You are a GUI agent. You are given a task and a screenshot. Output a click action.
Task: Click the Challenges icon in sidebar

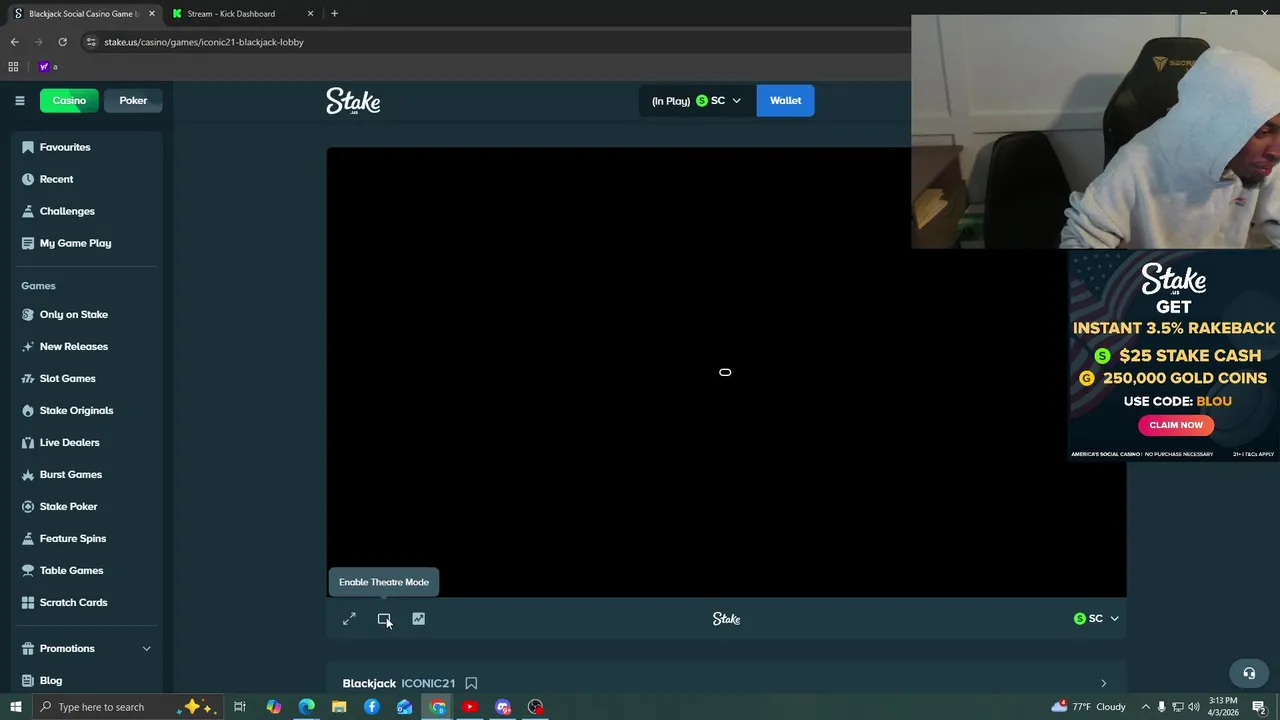click(x=28, y=211)
